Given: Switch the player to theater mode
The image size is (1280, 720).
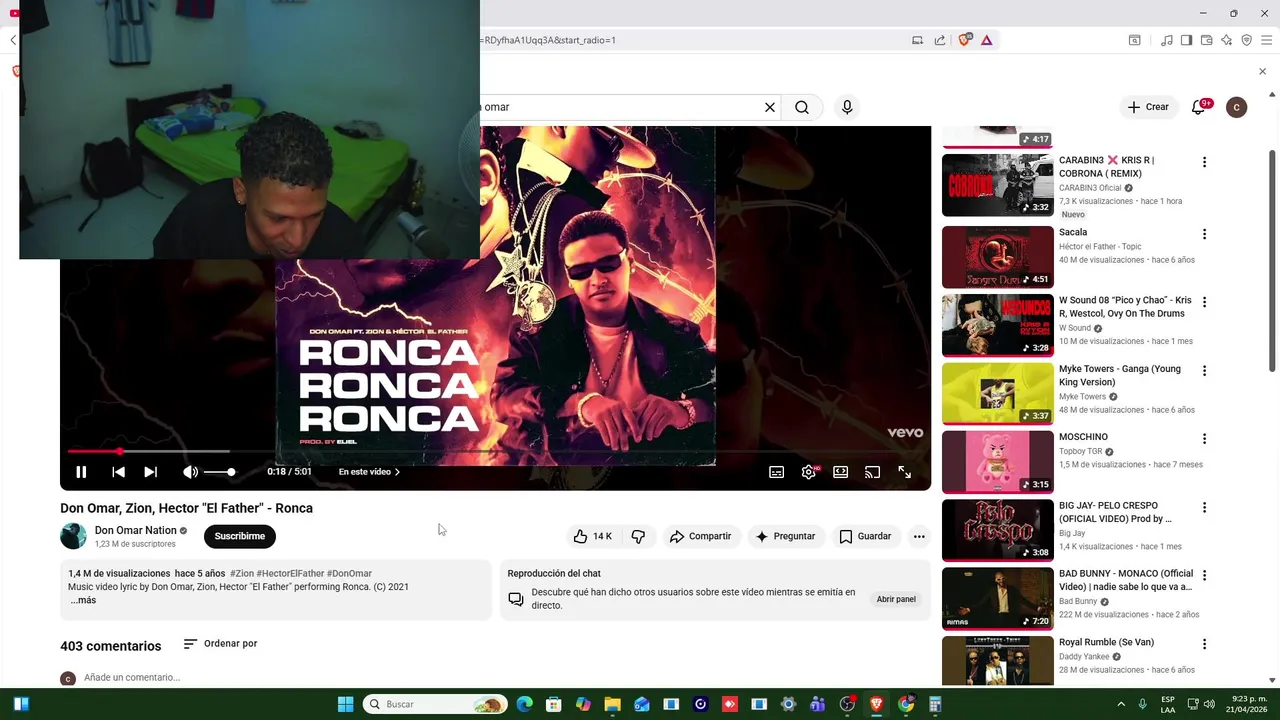Looking at the screenshot, I should click(840, 472).
